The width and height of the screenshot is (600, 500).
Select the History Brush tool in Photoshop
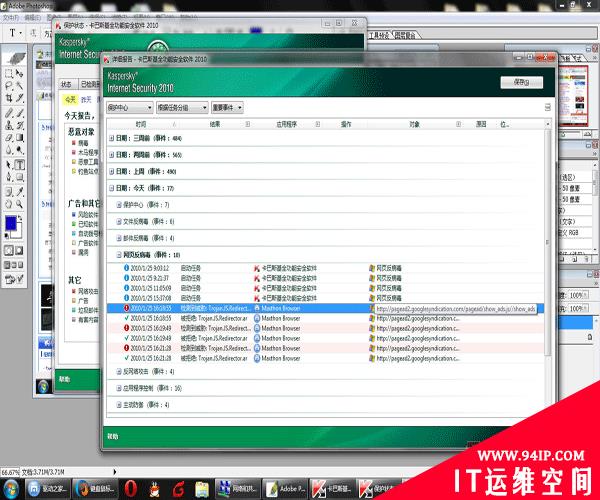click(20, 125)
